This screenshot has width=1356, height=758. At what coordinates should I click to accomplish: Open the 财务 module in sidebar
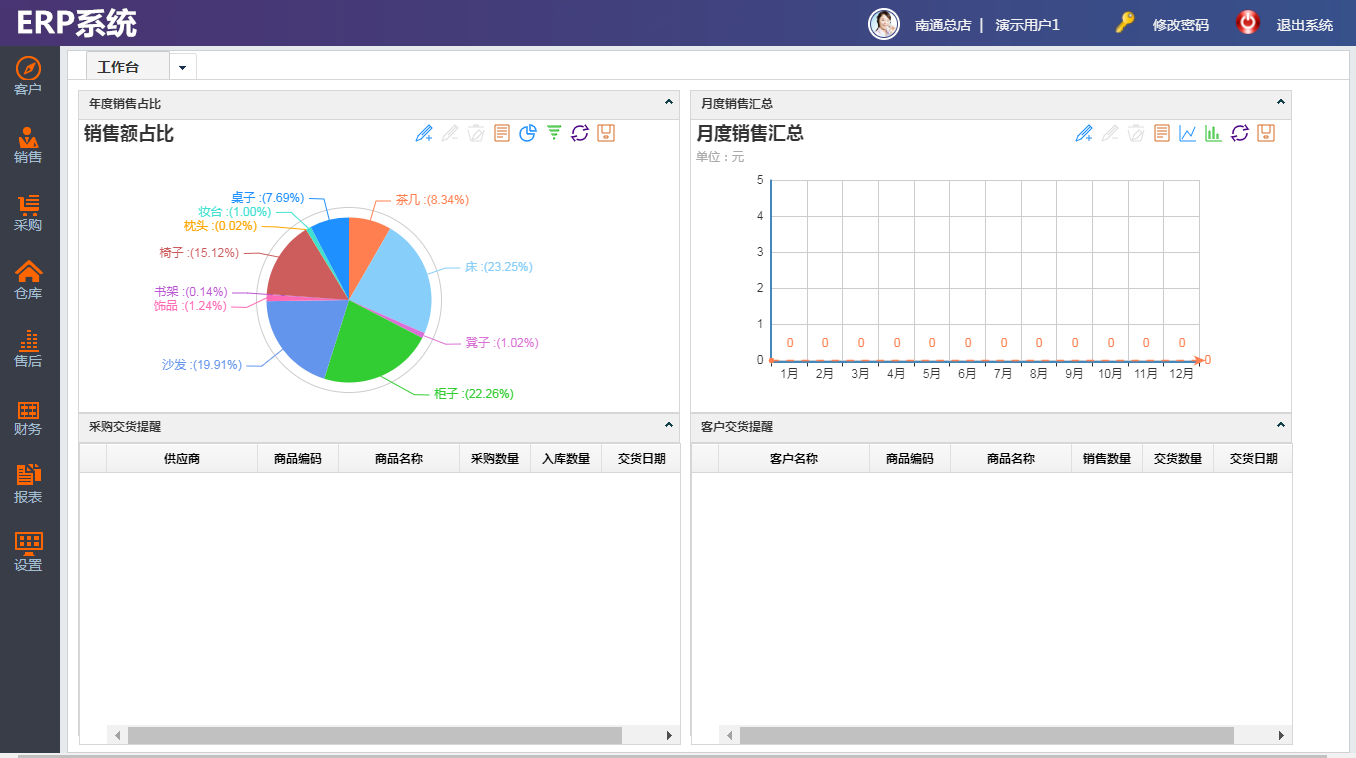point(28,417)
